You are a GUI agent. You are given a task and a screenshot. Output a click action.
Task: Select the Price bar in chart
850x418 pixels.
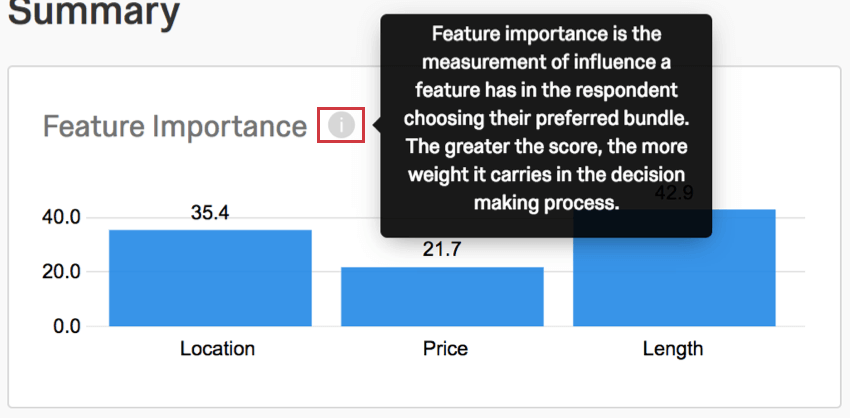[442, 297]
